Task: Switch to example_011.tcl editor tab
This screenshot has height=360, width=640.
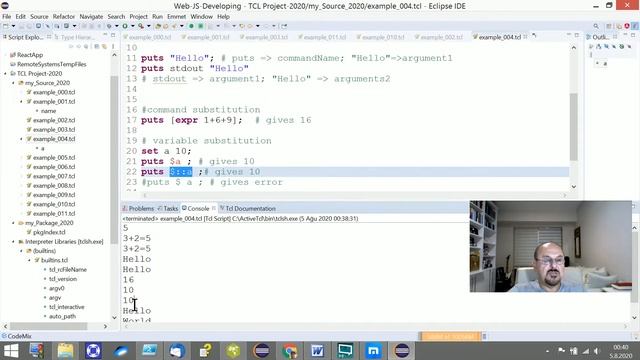Action: [322, 37]
